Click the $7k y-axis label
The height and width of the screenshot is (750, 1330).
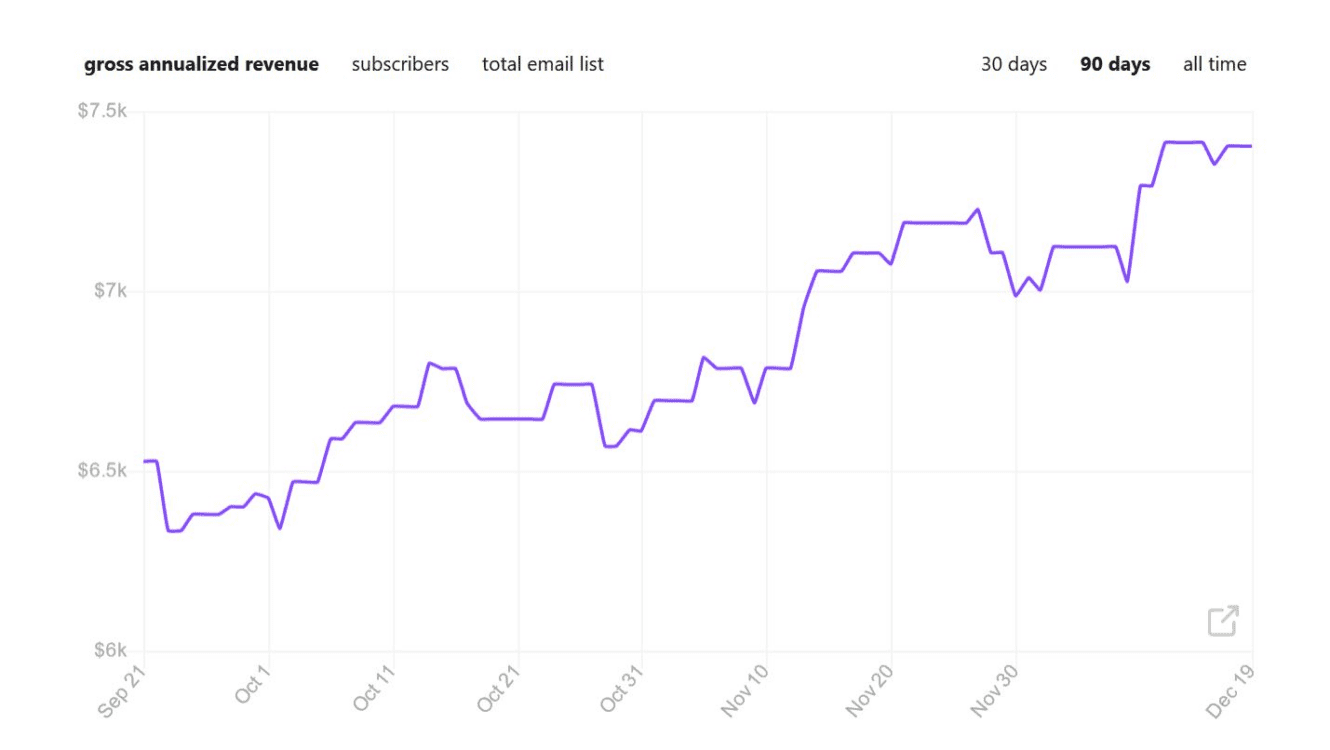[111, 290]
